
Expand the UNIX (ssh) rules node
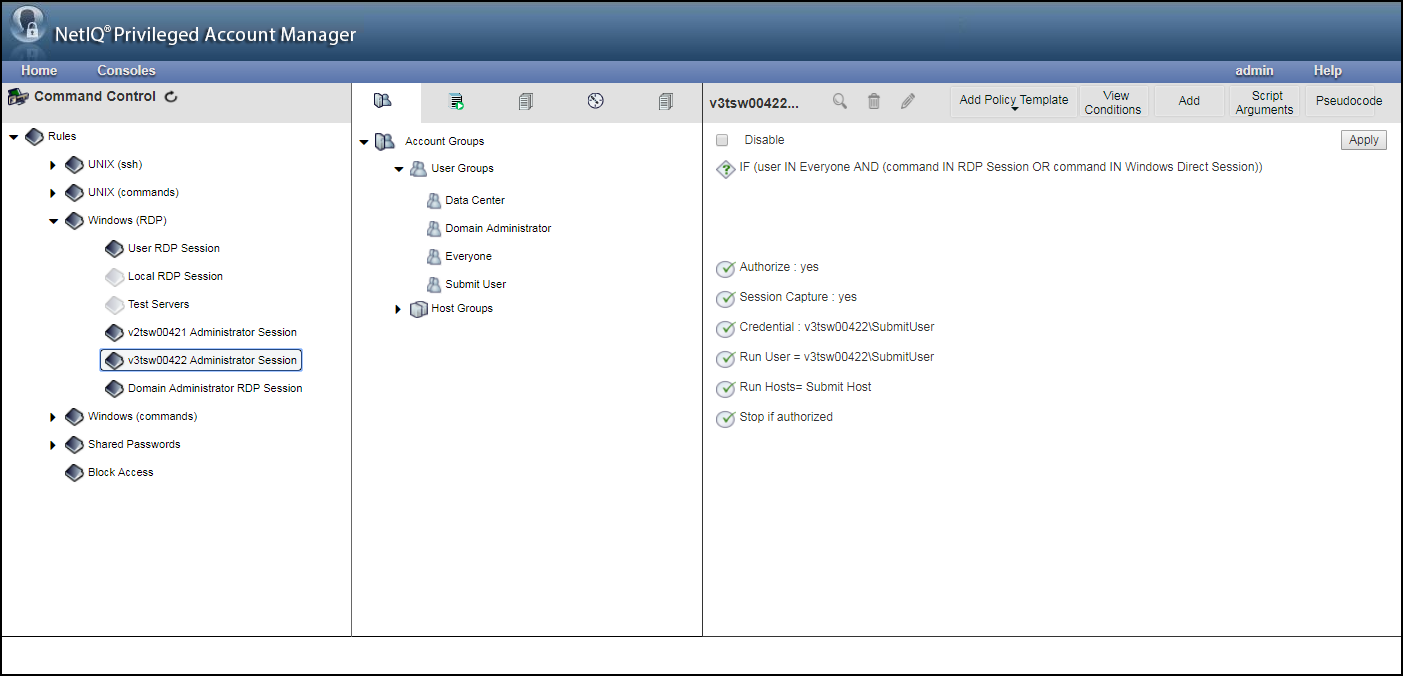pyautogui.click(x=54, y=165)
